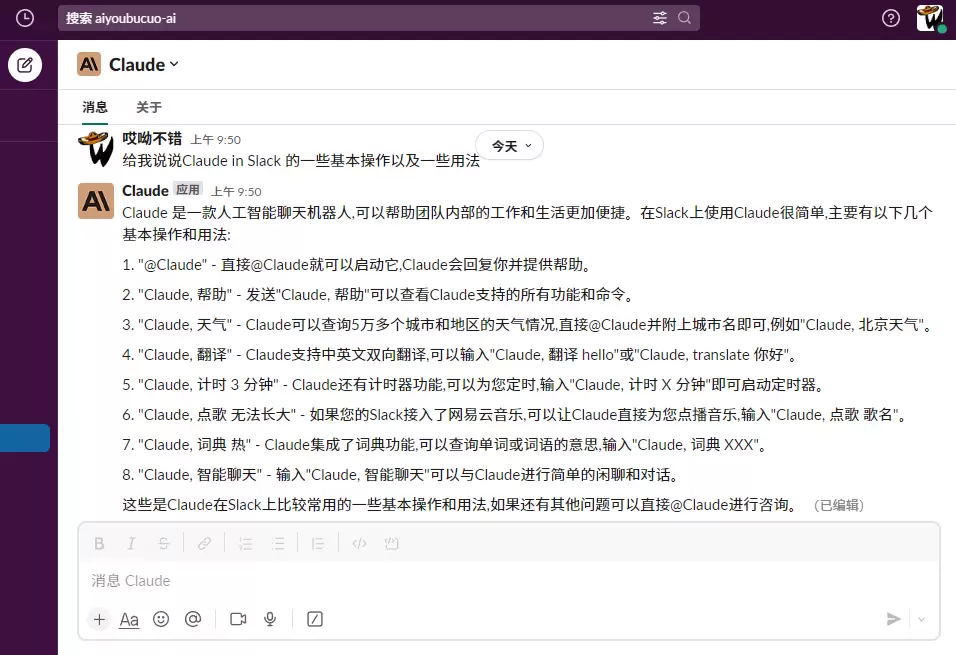
Task: Record an audio clip with microphone
Action: pos(270,620)
